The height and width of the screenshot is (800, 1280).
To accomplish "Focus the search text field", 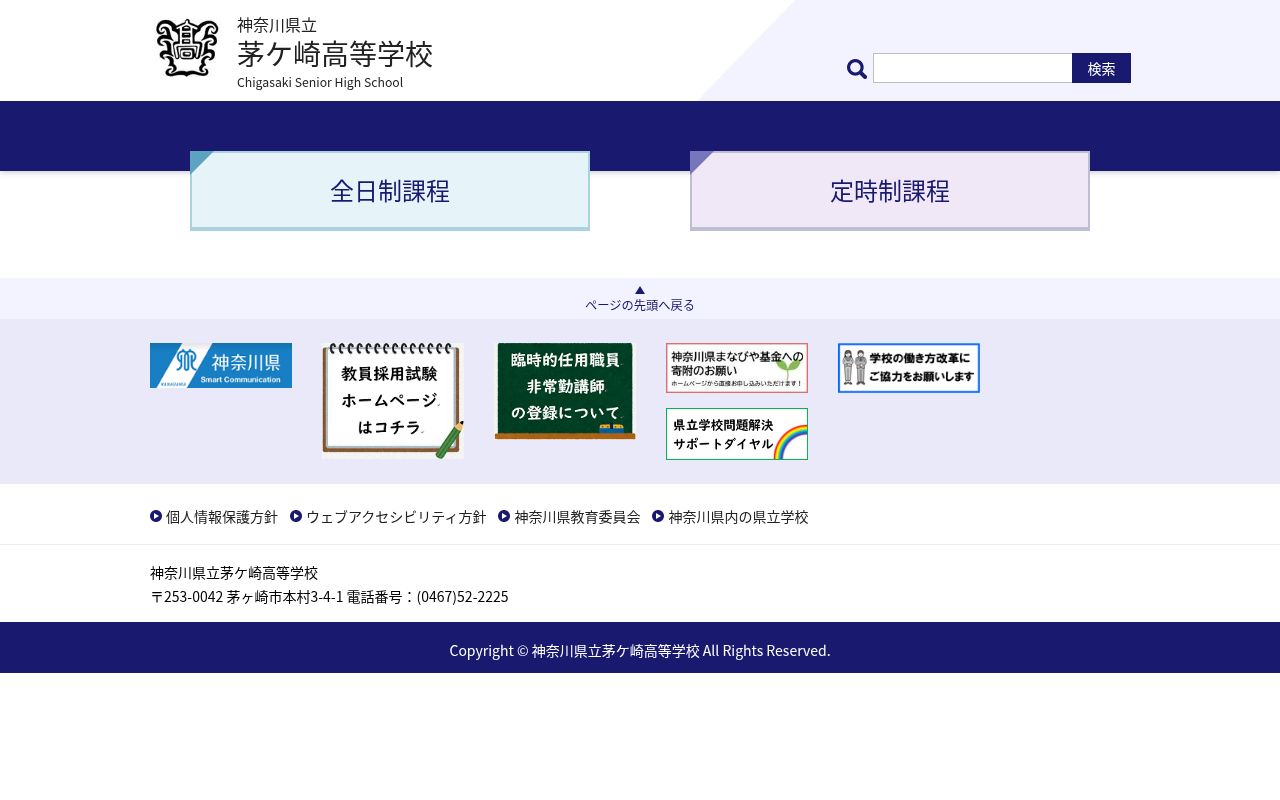I will (973, 68).
